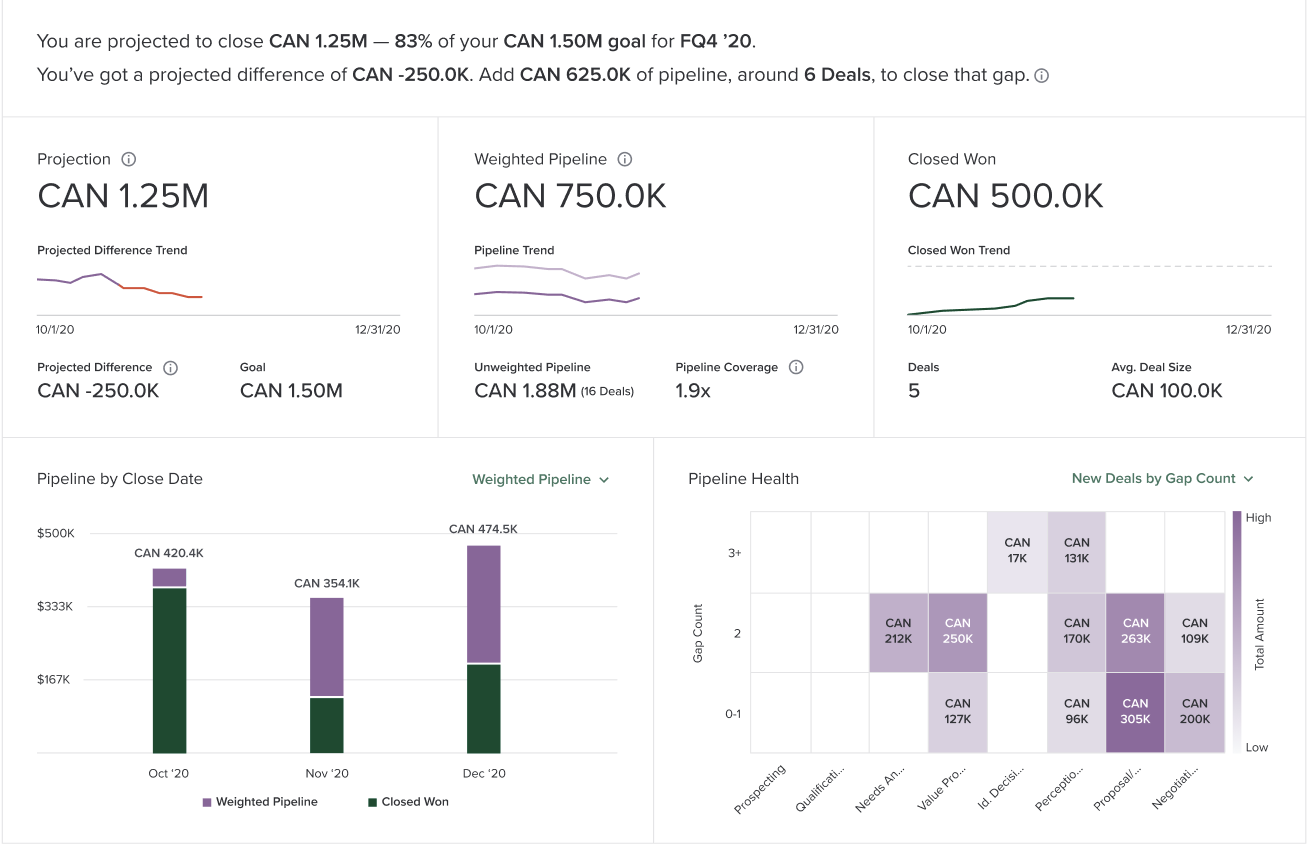Open the Weighted Pipeline chart dropdown
The width and height of the screenshot is (1316, 854).
pyautogui.click(x=541, y=480)
